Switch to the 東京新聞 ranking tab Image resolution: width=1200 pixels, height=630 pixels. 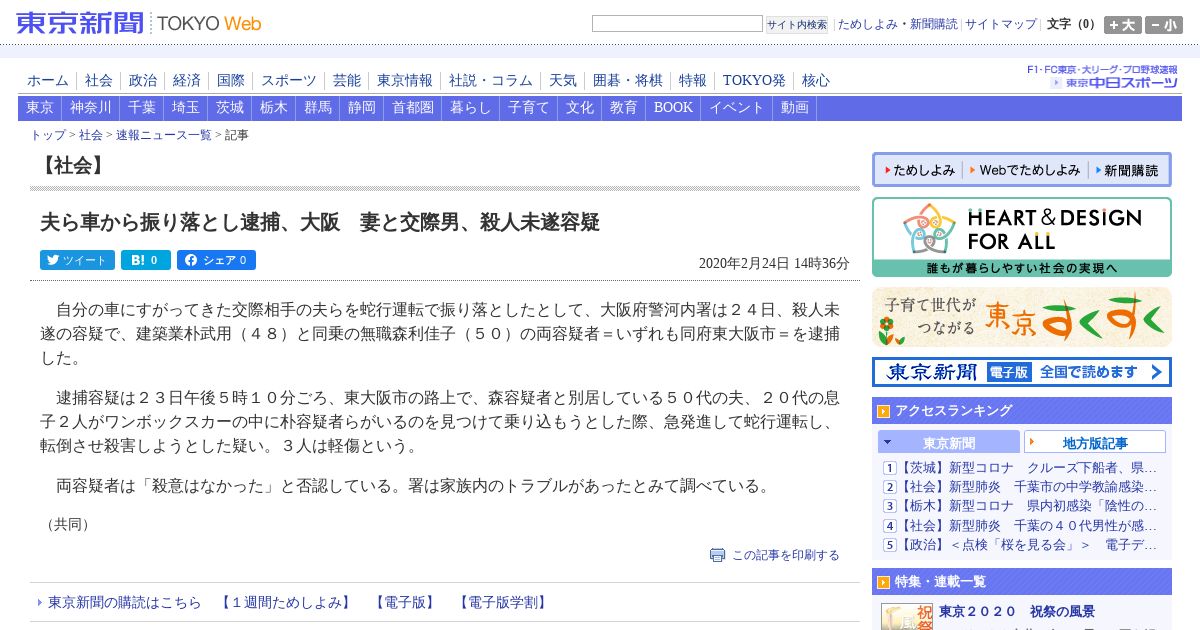pos(949,442)
